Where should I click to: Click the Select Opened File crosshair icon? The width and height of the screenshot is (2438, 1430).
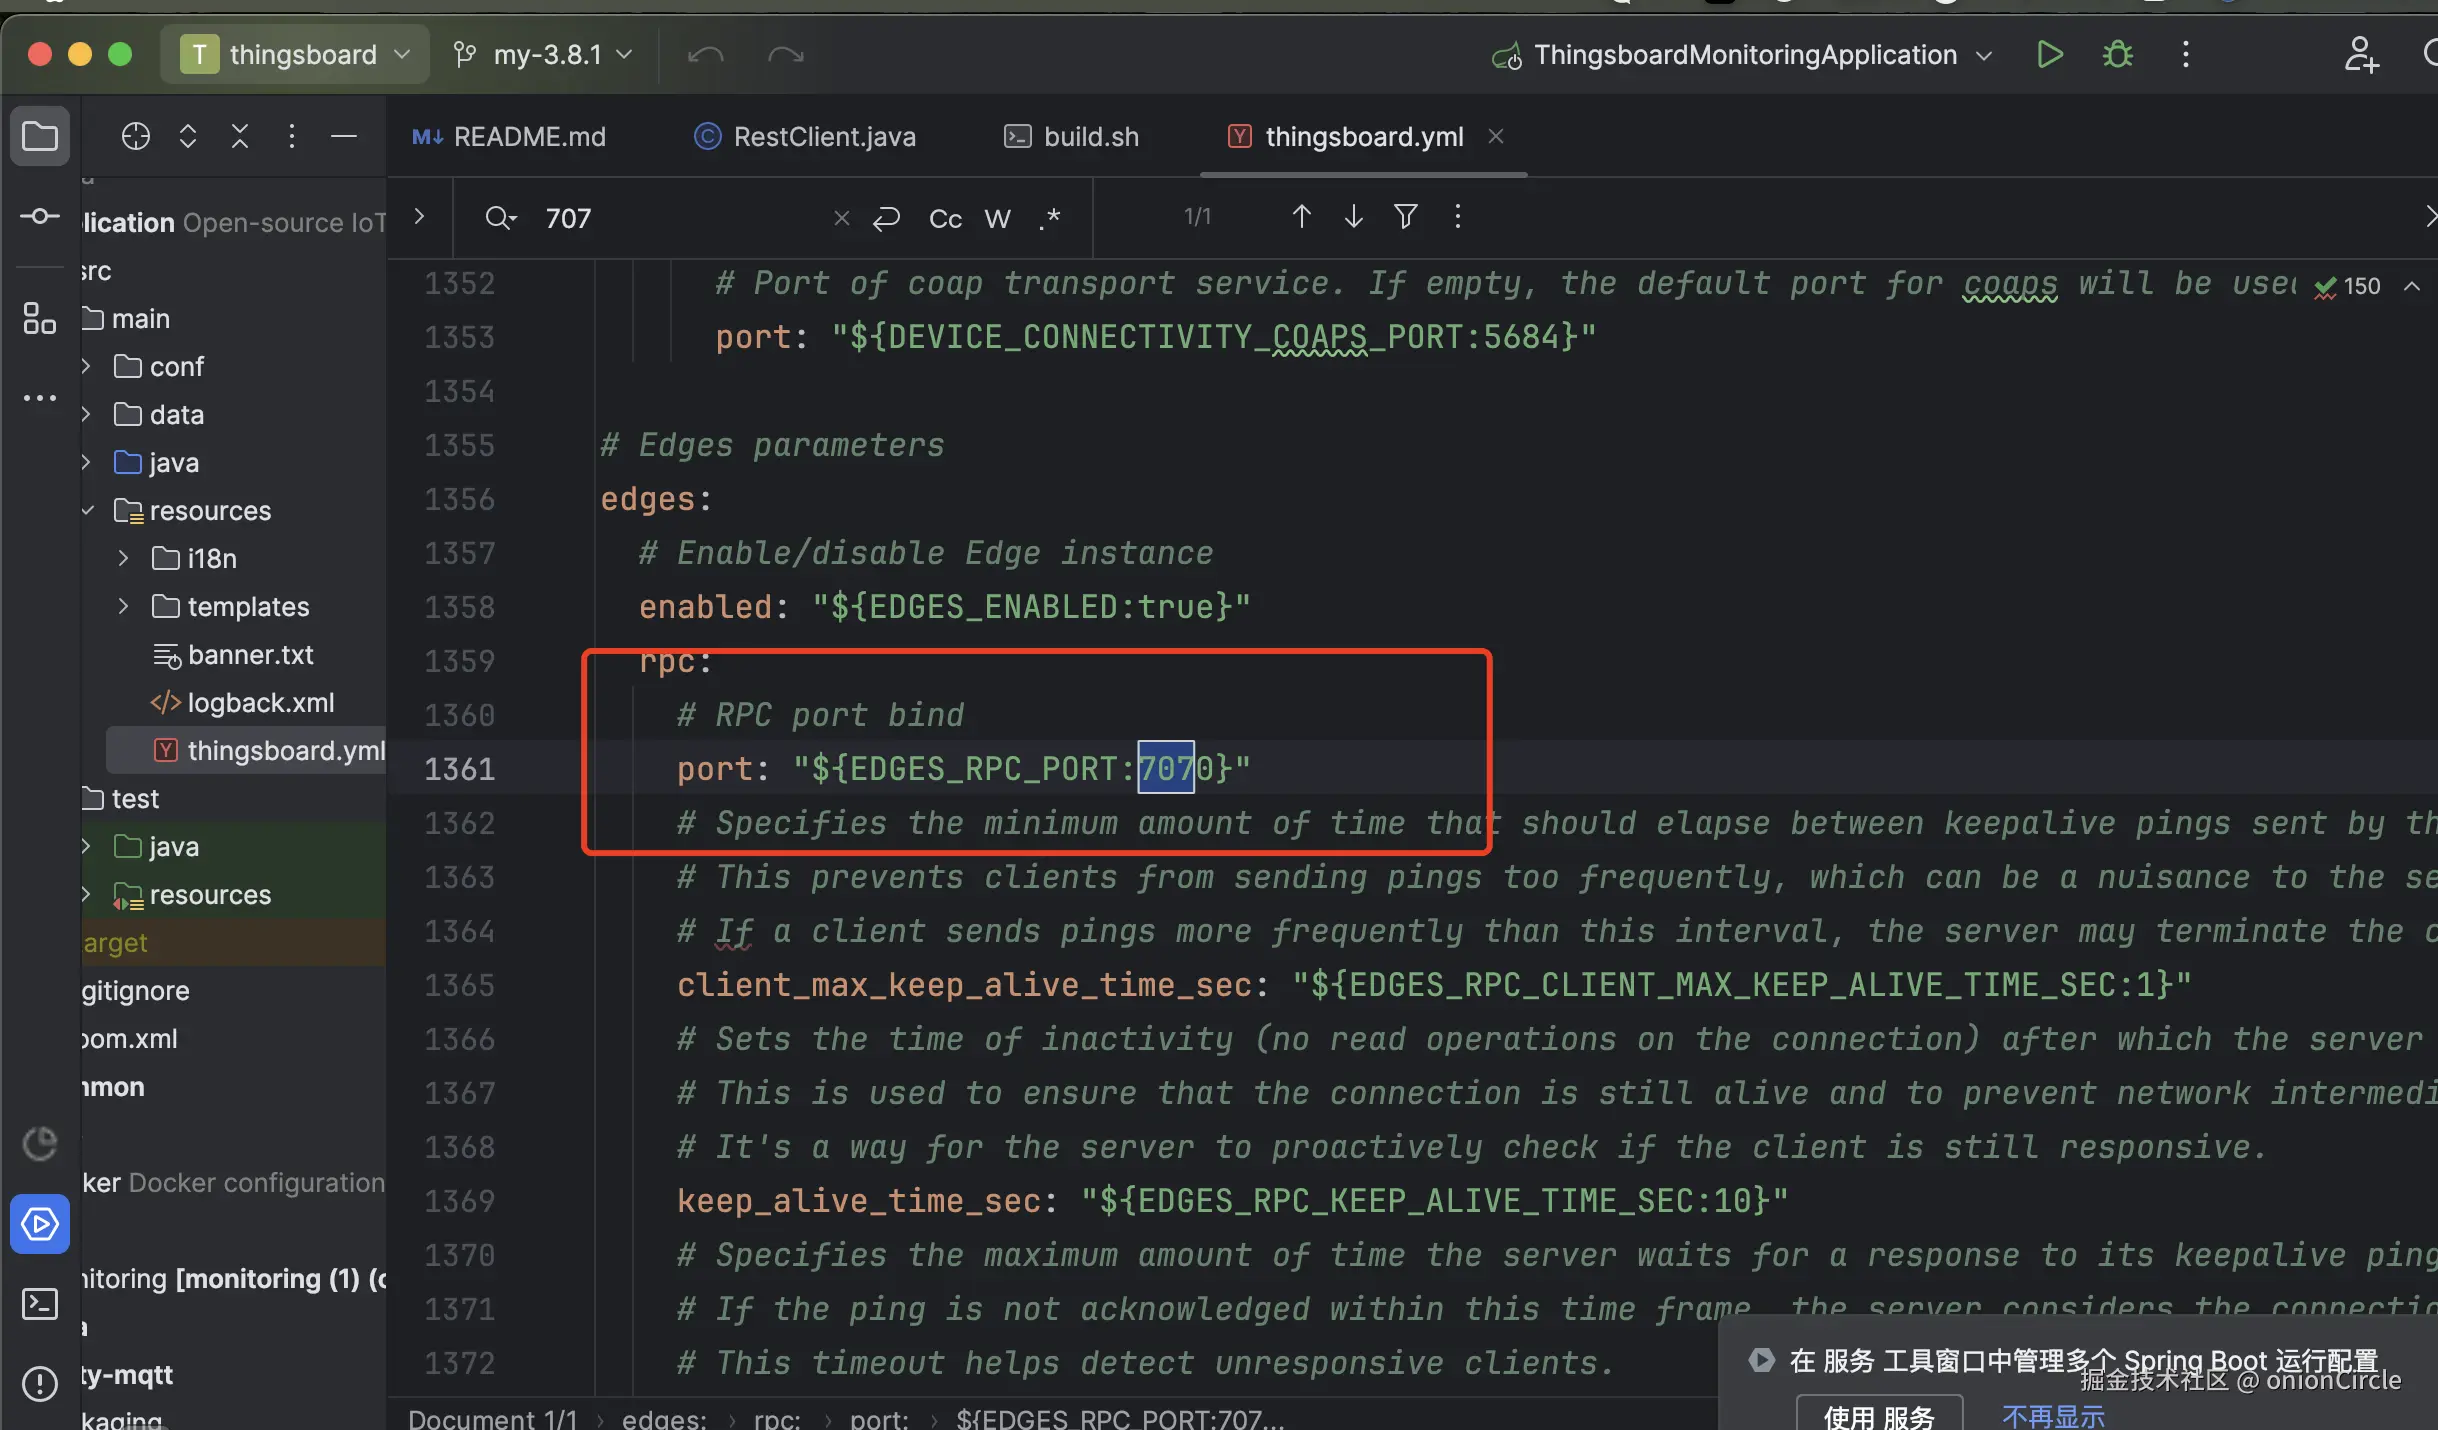[x=135, y=136]
